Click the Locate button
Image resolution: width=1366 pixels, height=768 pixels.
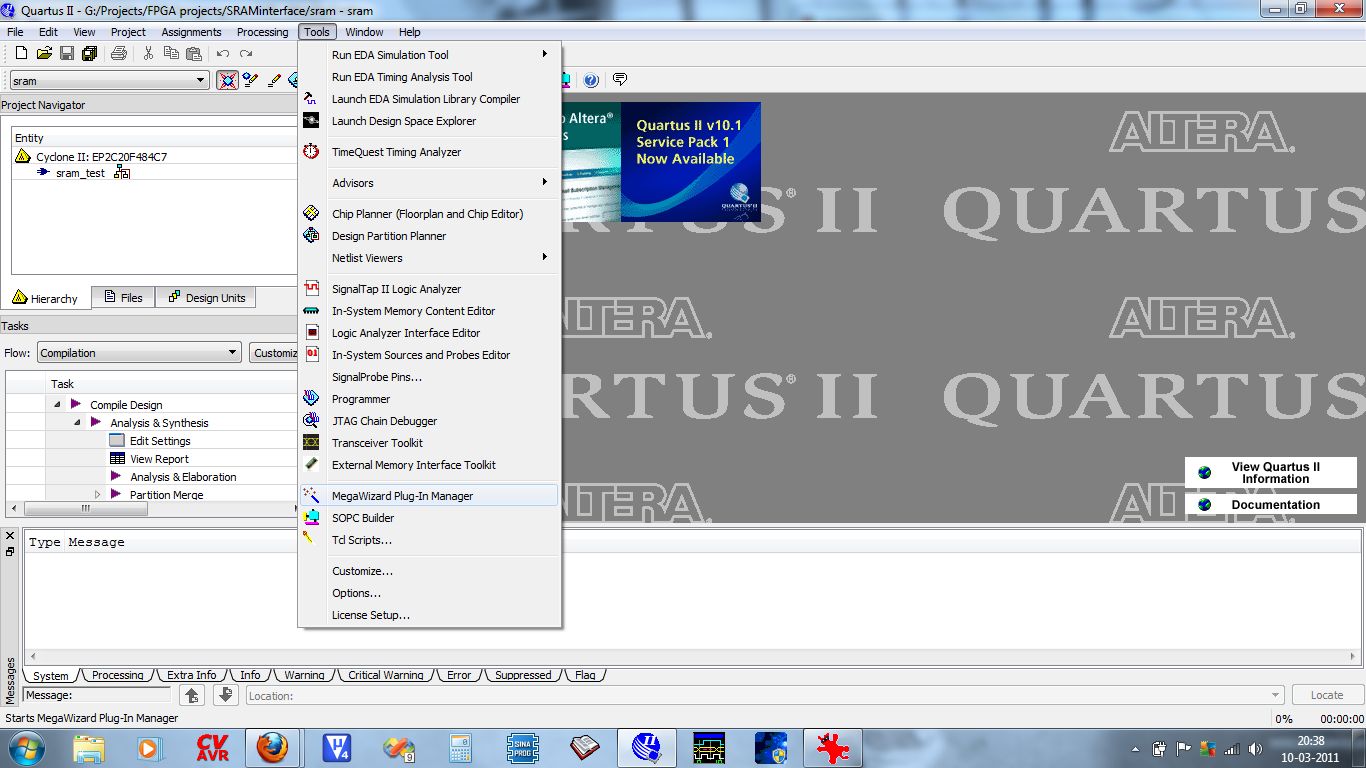point(1326,695)
